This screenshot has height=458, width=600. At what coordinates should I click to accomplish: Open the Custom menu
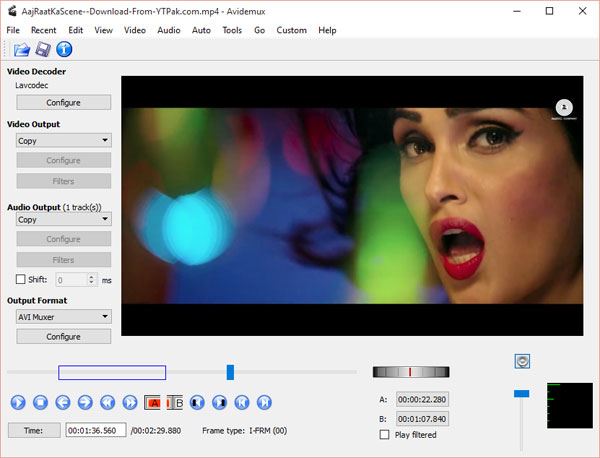click(x=292, y=30)
